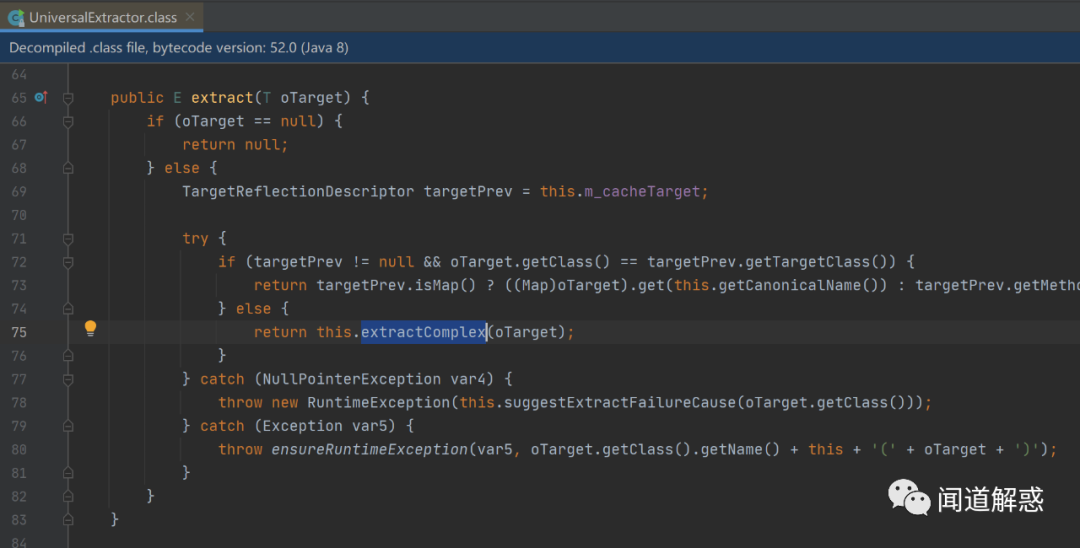Collapse the try block fold on line 71
This screenshot has width=1080, height=548.
(x=68, y=239)
